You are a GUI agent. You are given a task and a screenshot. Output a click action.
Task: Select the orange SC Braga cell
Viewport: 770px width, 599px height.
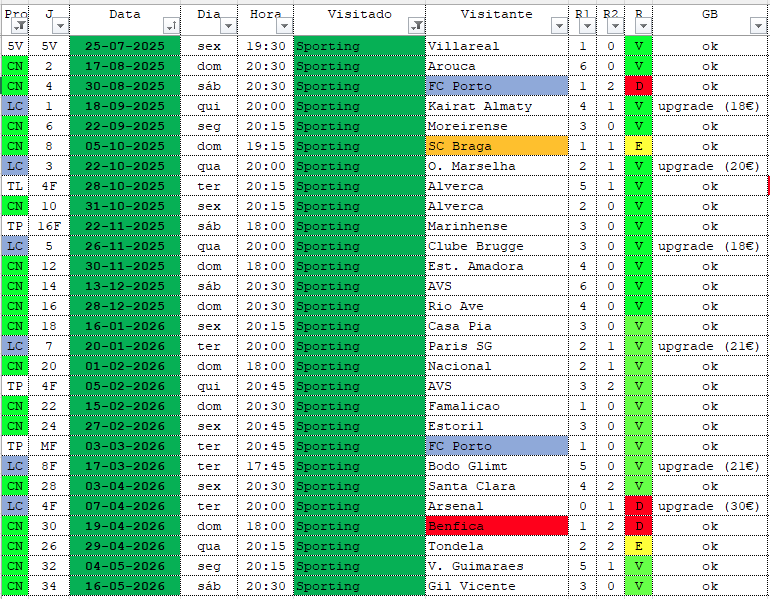[x=496, y=146]
